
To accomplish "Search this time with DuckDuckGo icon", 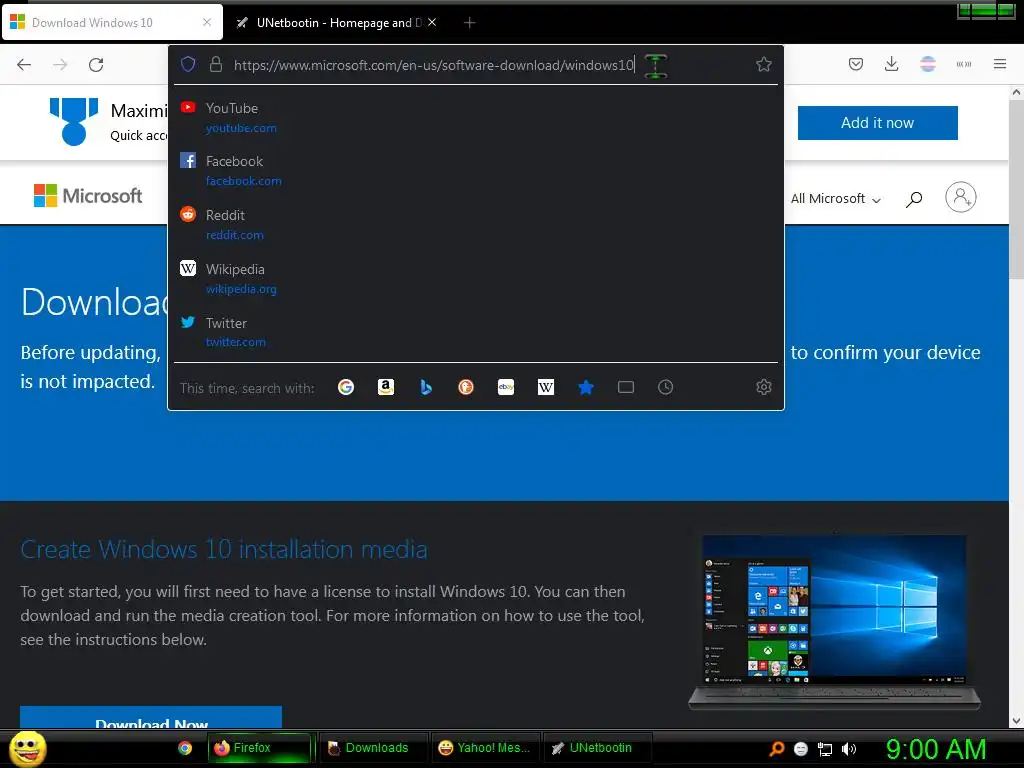I will [466, 387].
